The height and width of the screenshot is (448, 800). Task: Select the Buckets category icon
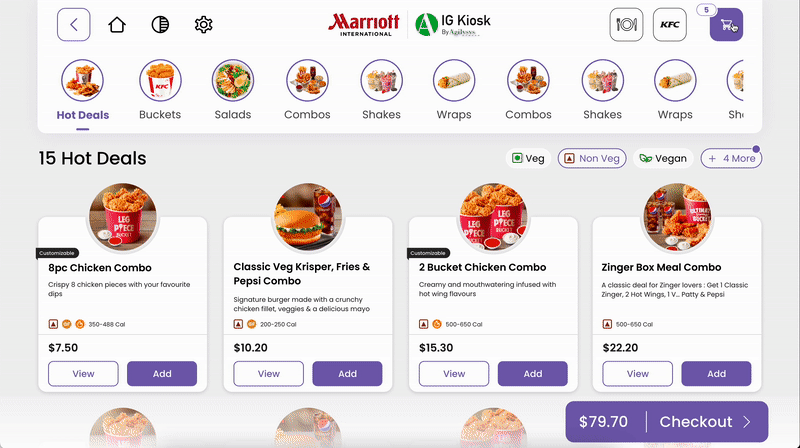coord(160,81)
